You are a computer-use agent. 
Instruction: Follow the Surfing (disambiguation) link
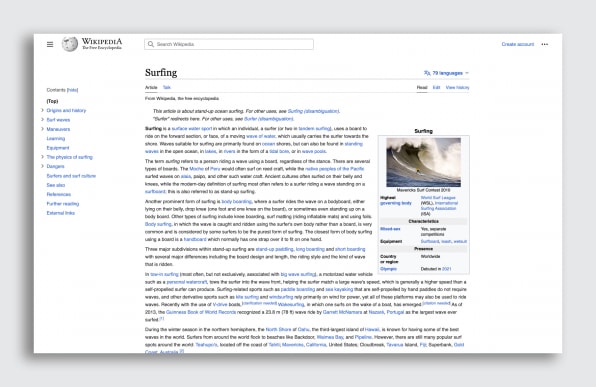[x=313, y=111]
